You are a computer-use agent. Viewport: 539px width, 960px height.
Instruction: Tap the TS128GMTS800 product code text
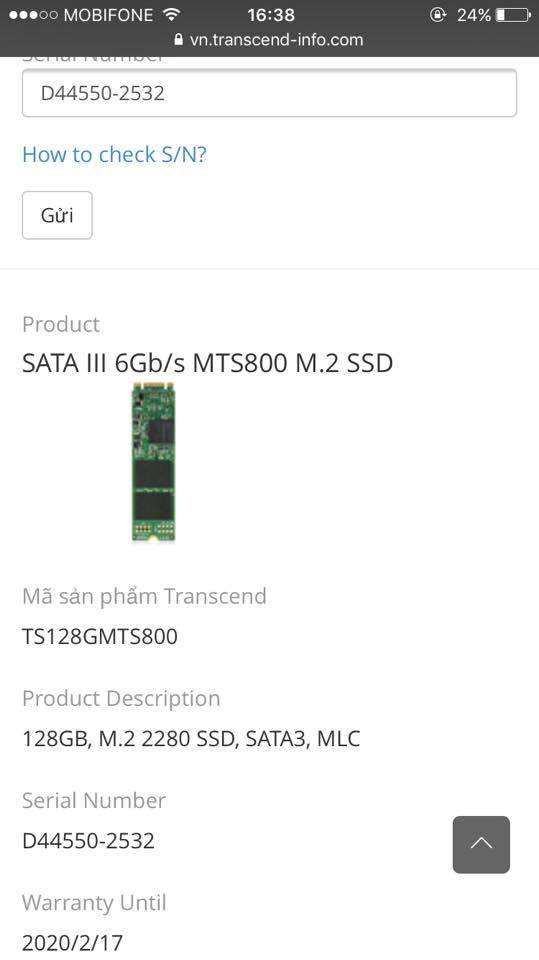coord(100,636)
